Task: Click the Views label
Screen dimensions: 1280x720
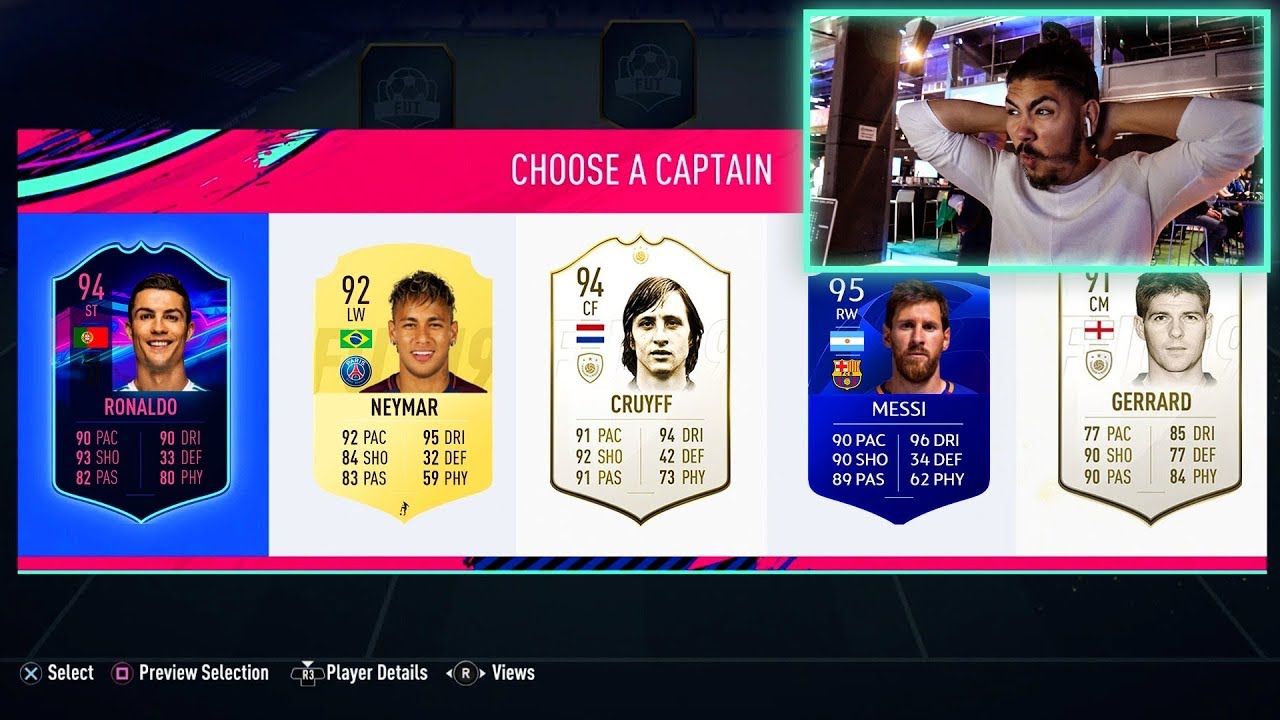Action: coord(513,673)
